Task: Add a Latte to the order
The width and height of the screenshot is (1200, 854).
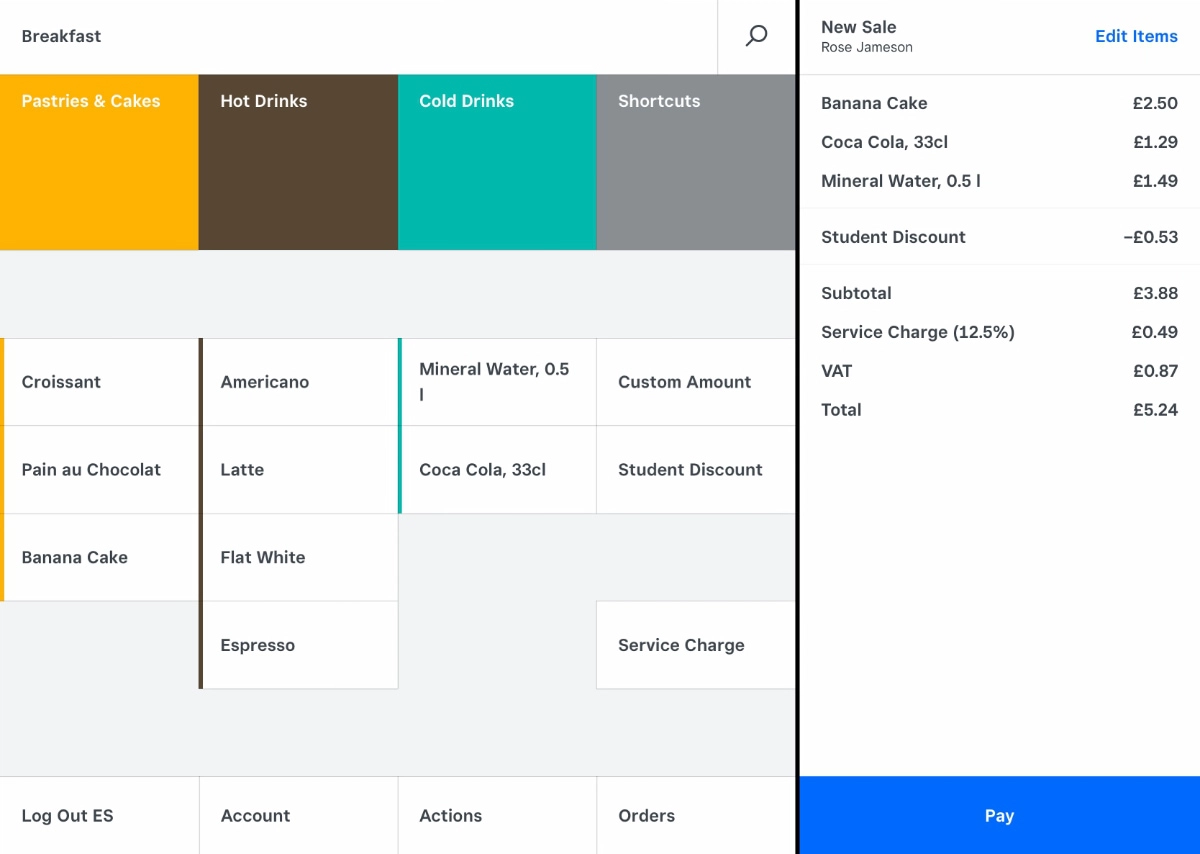Action: coord(298,470)
